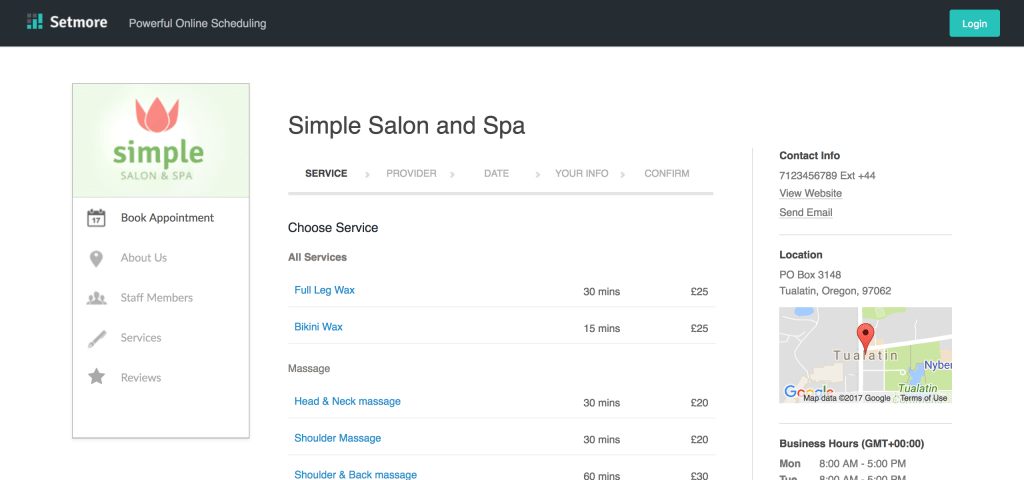Choose the Head & Neck massage service
1024x480 pixels.
pos(347,402)
